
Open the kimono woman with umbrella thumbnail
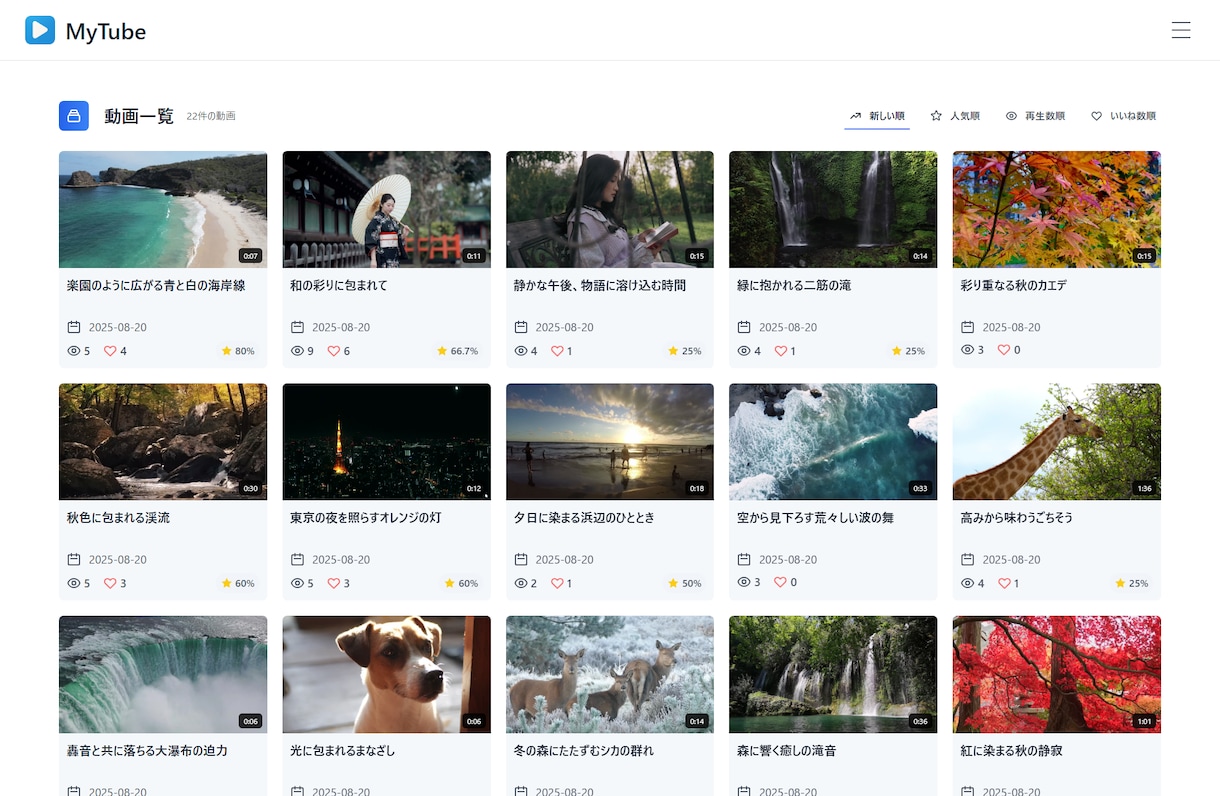(386, 209)
